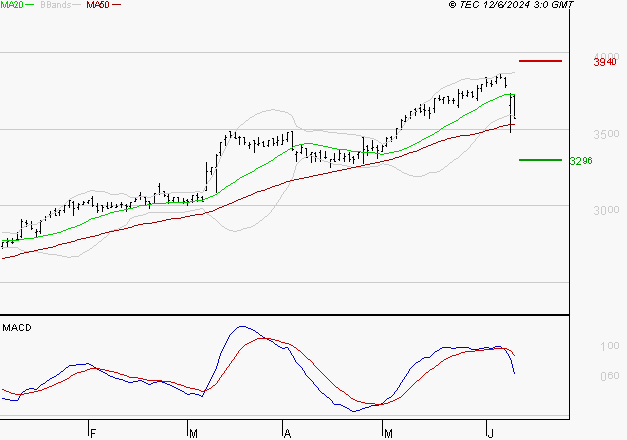The width and height of the screenshot is (627, 440).
Task: Click the 3500 price axis label
Action: [606, 134]
